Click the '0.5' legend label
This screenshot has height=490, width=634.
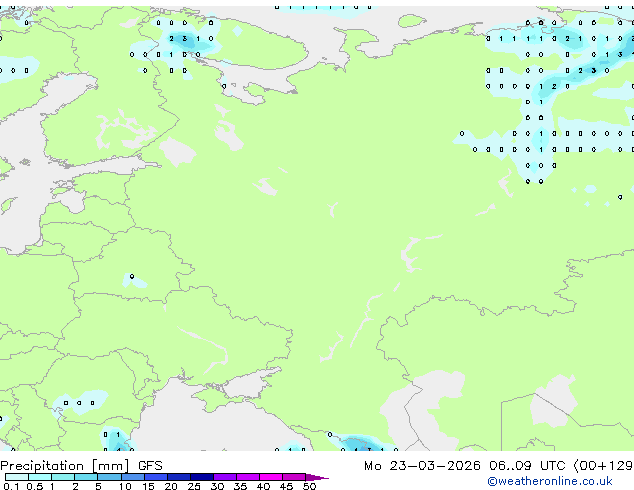(35, 486)
